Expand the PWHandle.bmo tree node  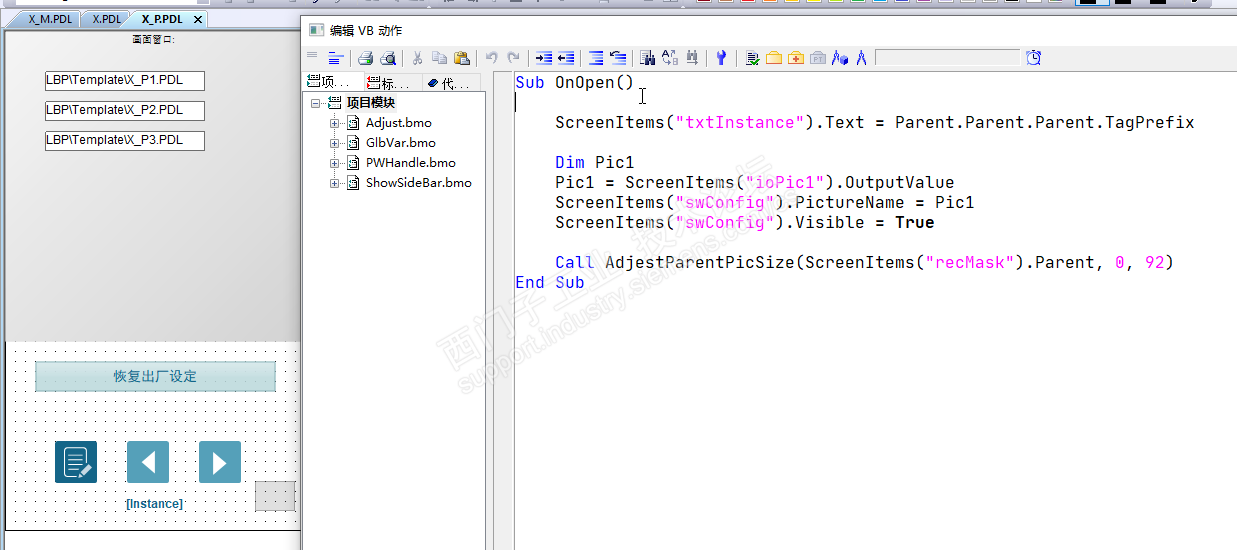point(334,163)
